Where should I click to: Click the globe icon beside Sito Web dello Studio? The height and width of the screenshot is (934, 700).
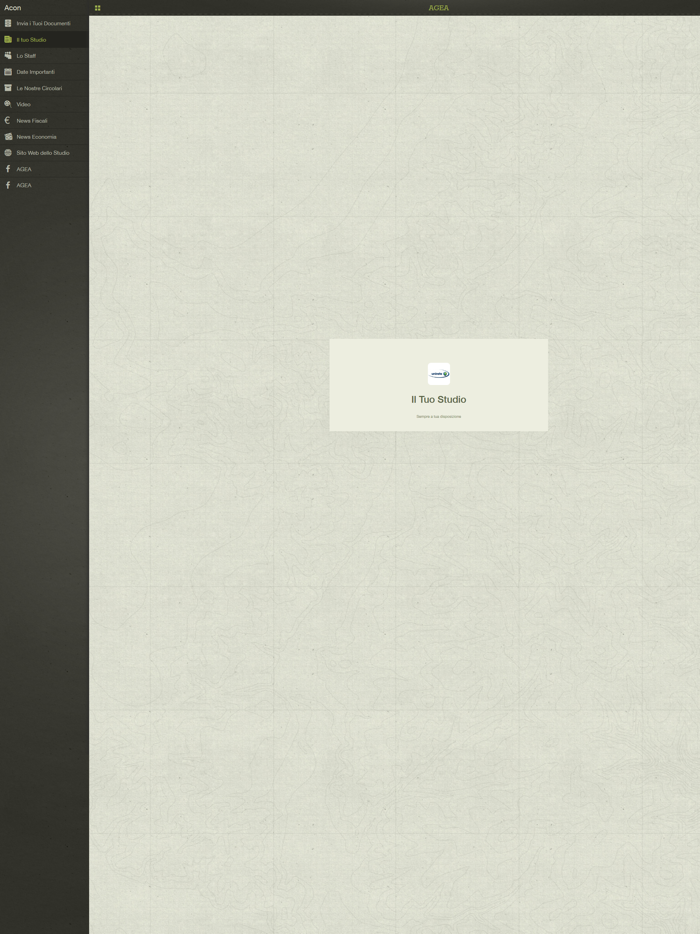point(8,152)
